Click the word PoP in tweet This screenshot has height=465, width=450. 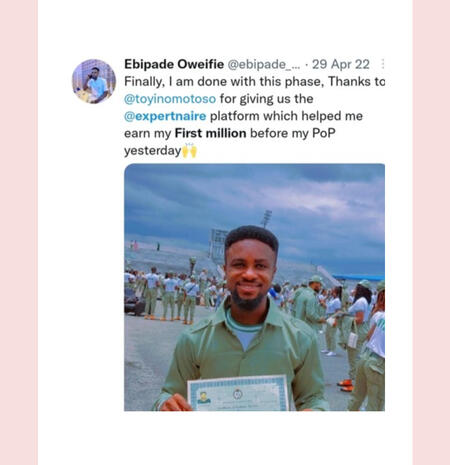[324, 133]
